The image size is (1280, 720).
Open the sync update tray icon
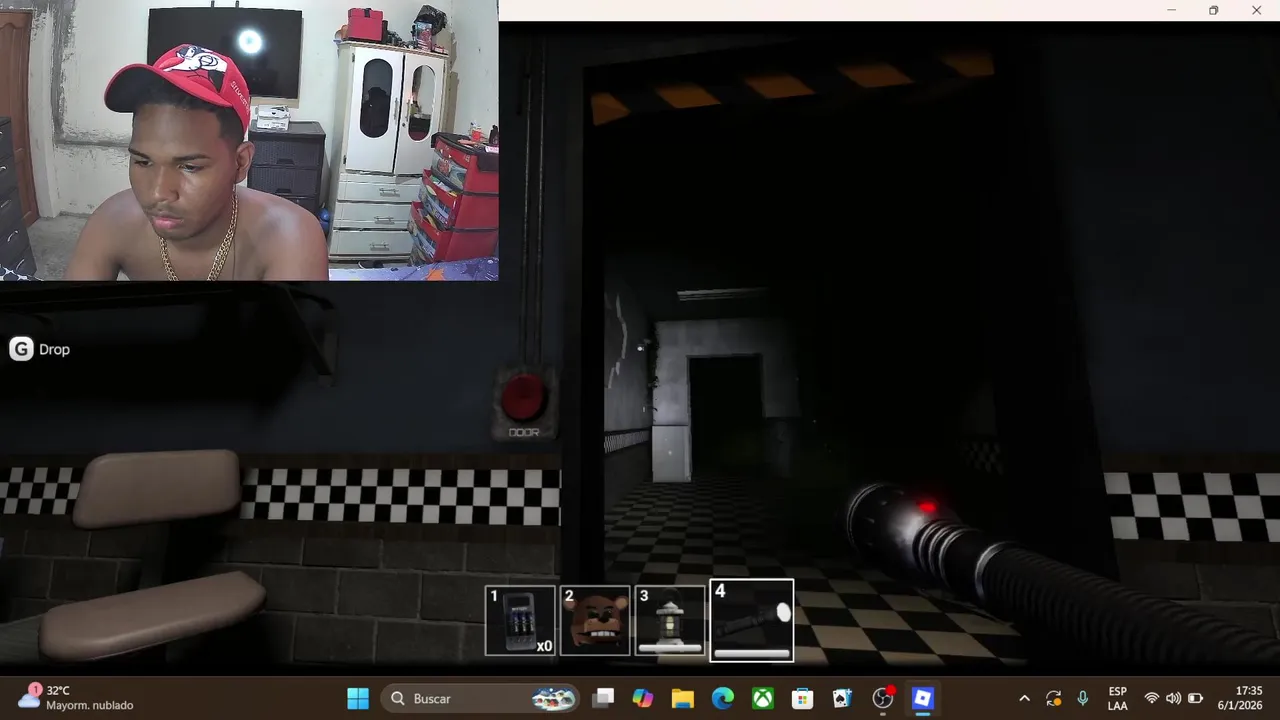[x=1053, y=698]
